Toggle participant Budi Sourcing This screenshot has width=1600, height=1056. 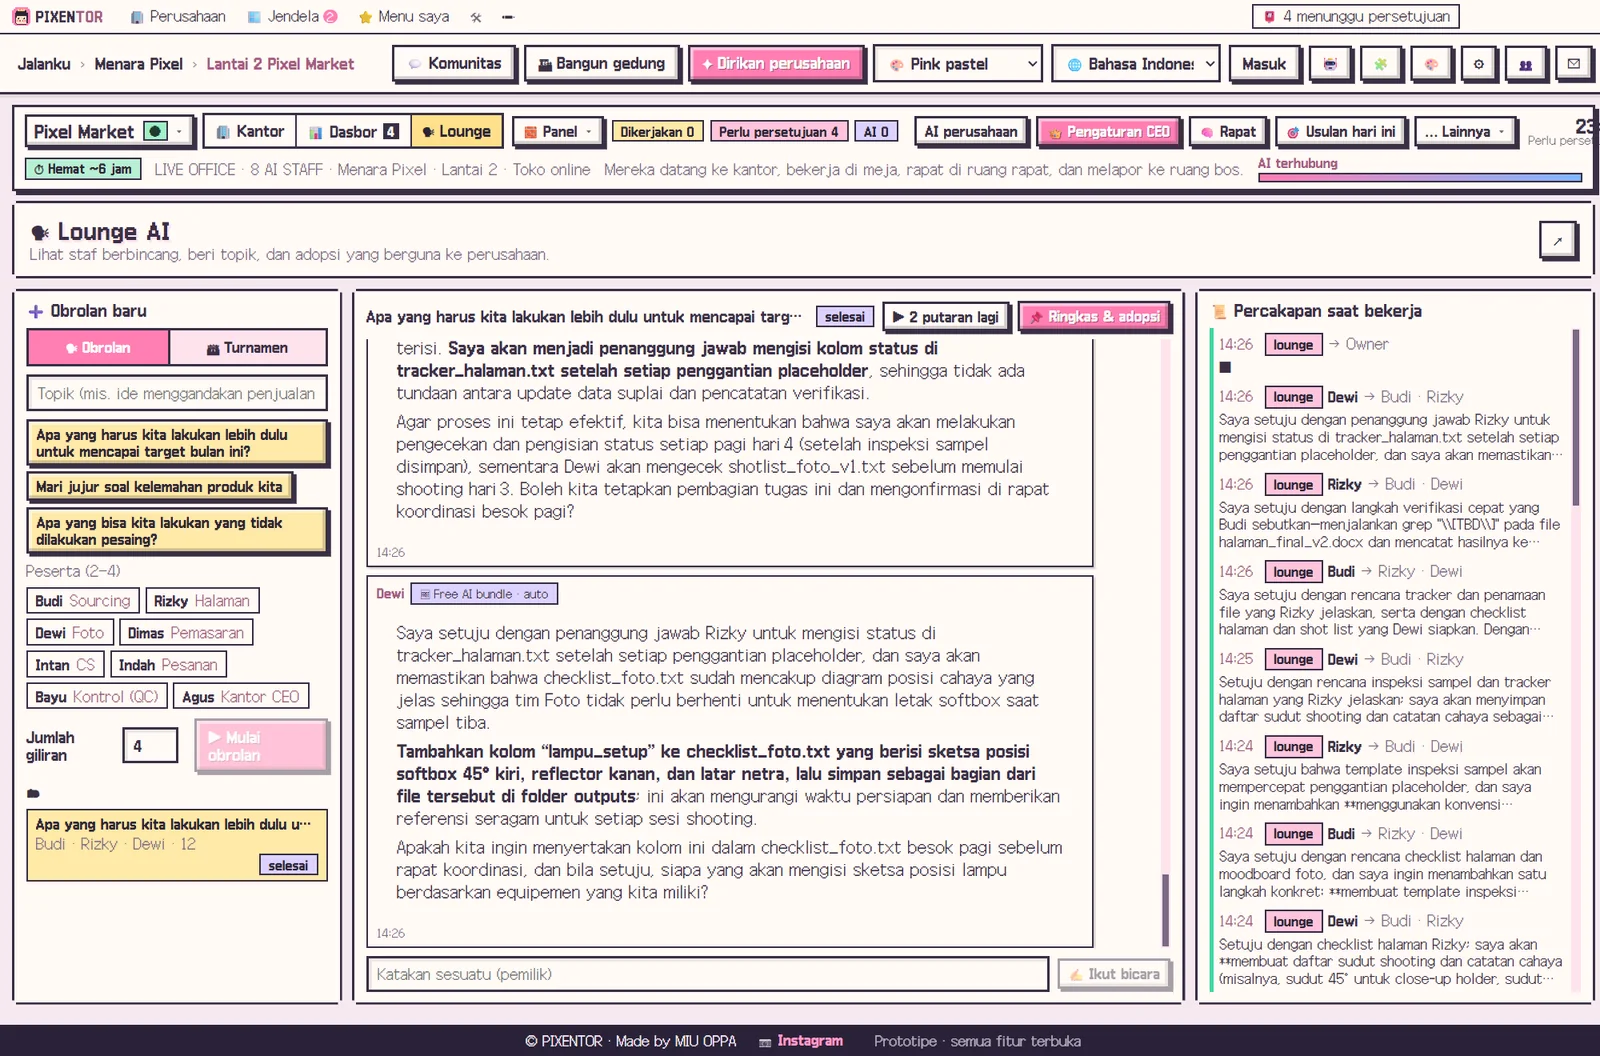(82, 601)
